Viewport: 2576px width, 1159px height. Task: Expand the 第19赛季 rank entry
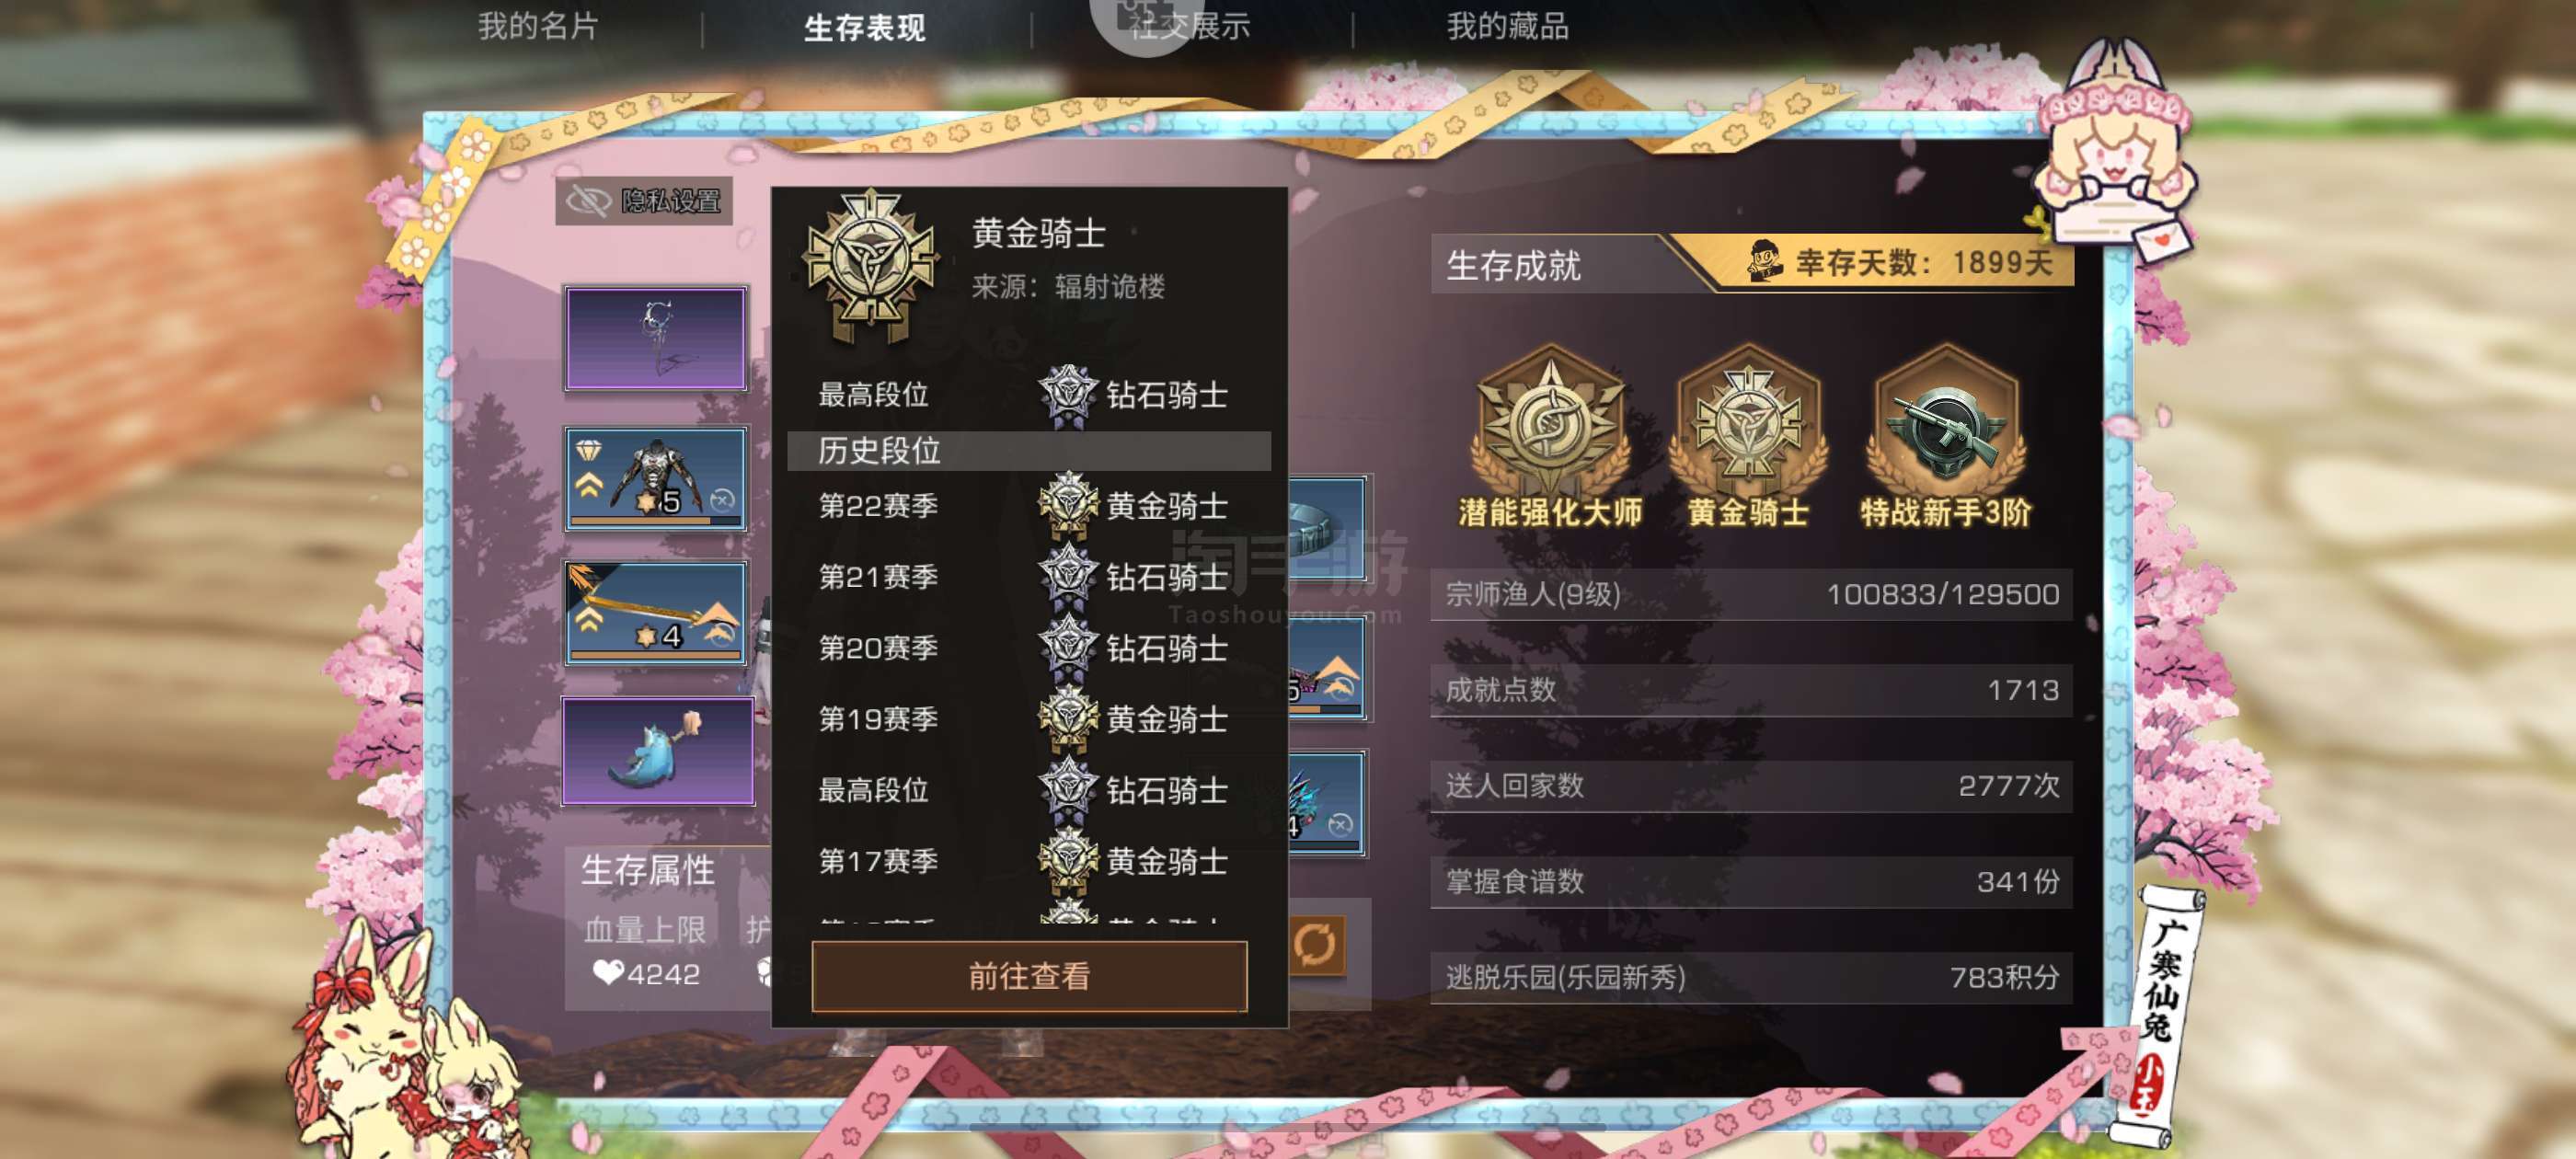(1029, 719)
